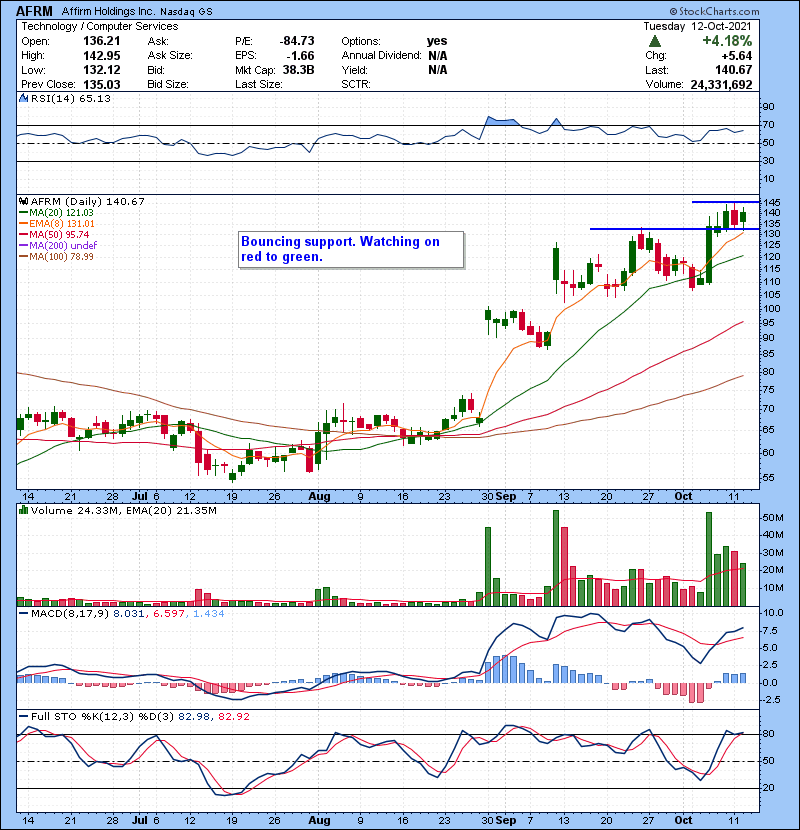Screen dimensions: 800x830
Task: Click the P/E value -84.73
Action: [297, 41]
